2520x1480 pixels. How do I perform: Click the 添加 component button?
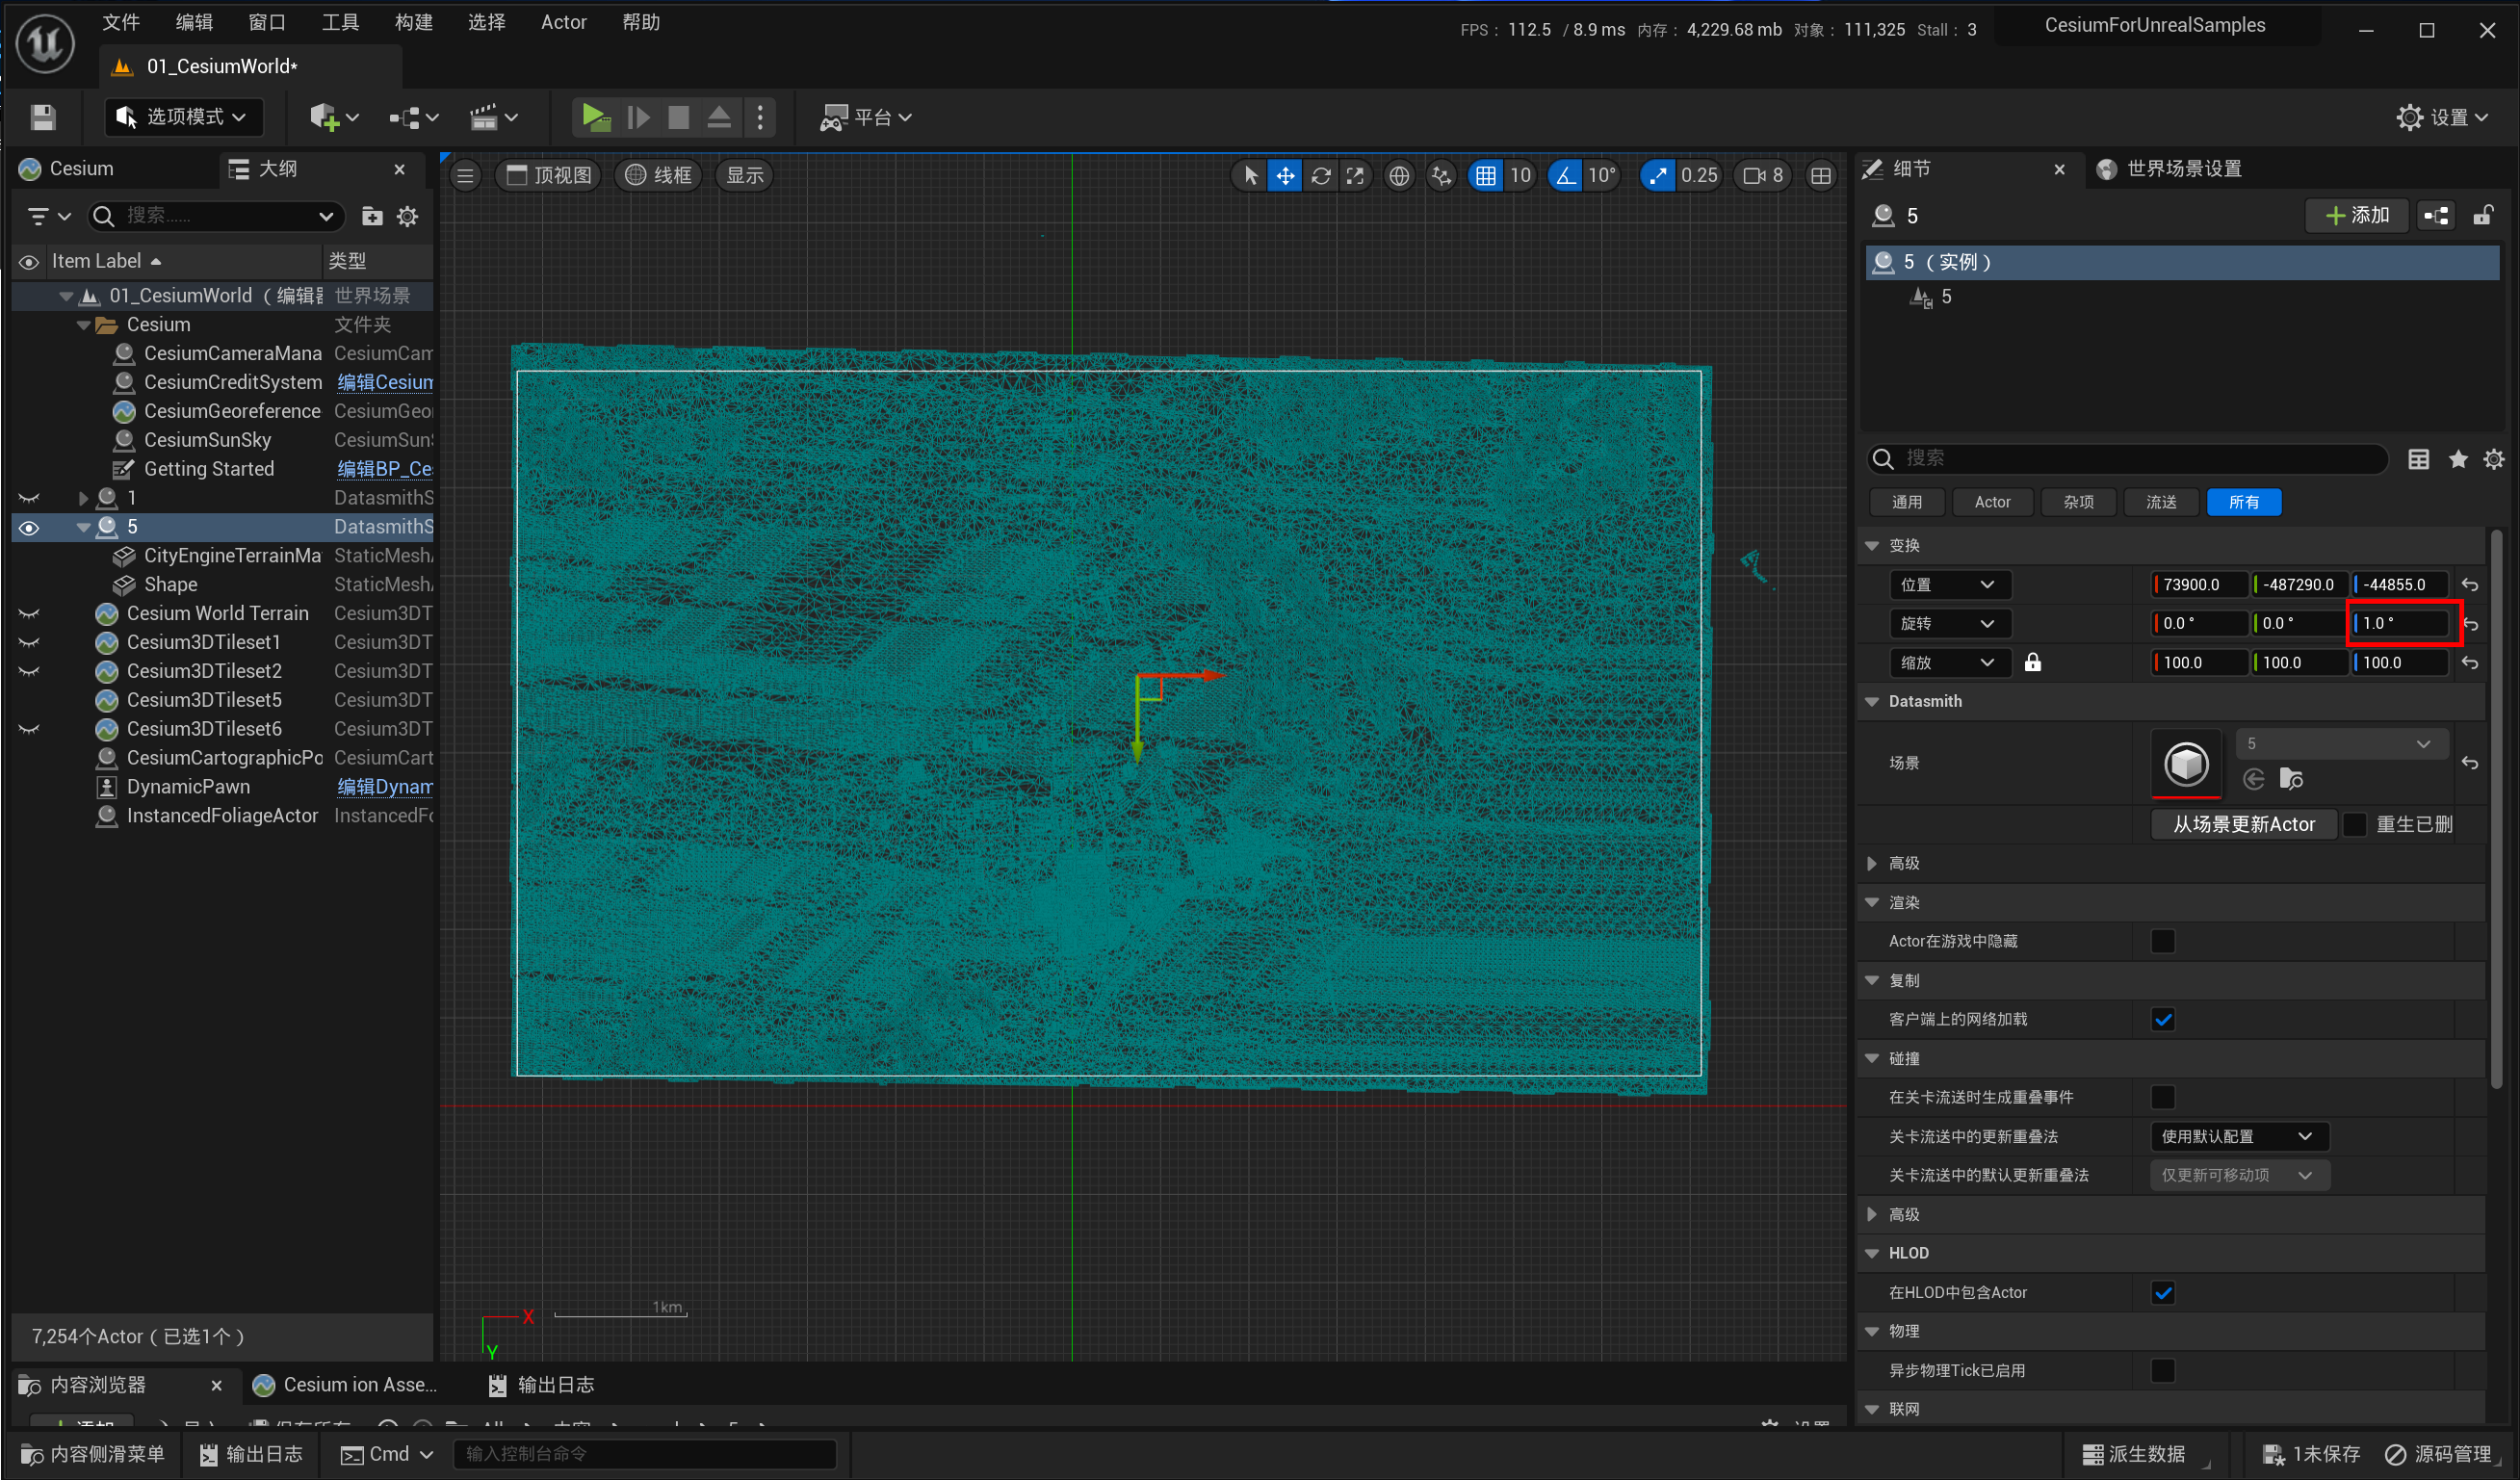tap(2357, 215)
